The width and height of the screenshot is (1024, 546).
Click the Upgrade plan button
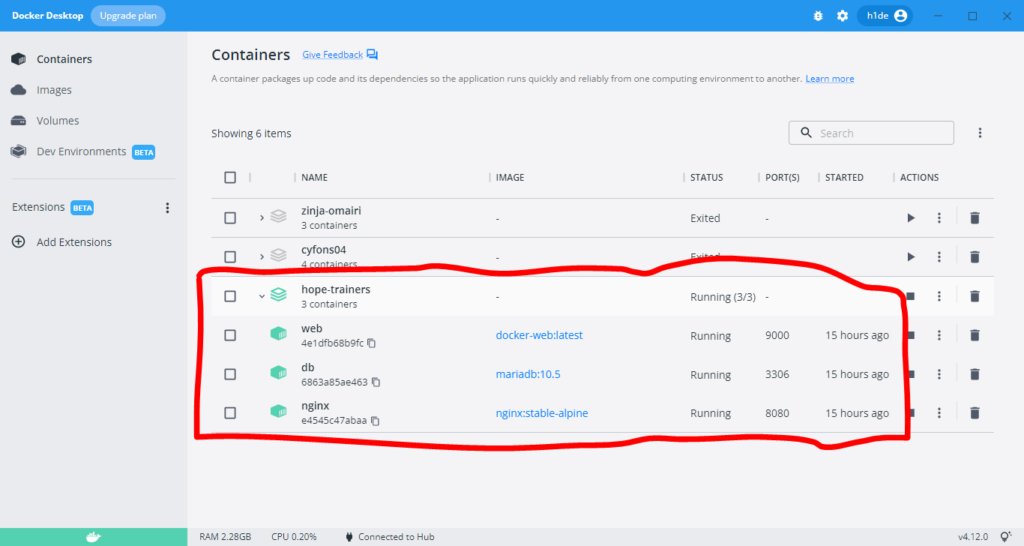pos(128,16)
